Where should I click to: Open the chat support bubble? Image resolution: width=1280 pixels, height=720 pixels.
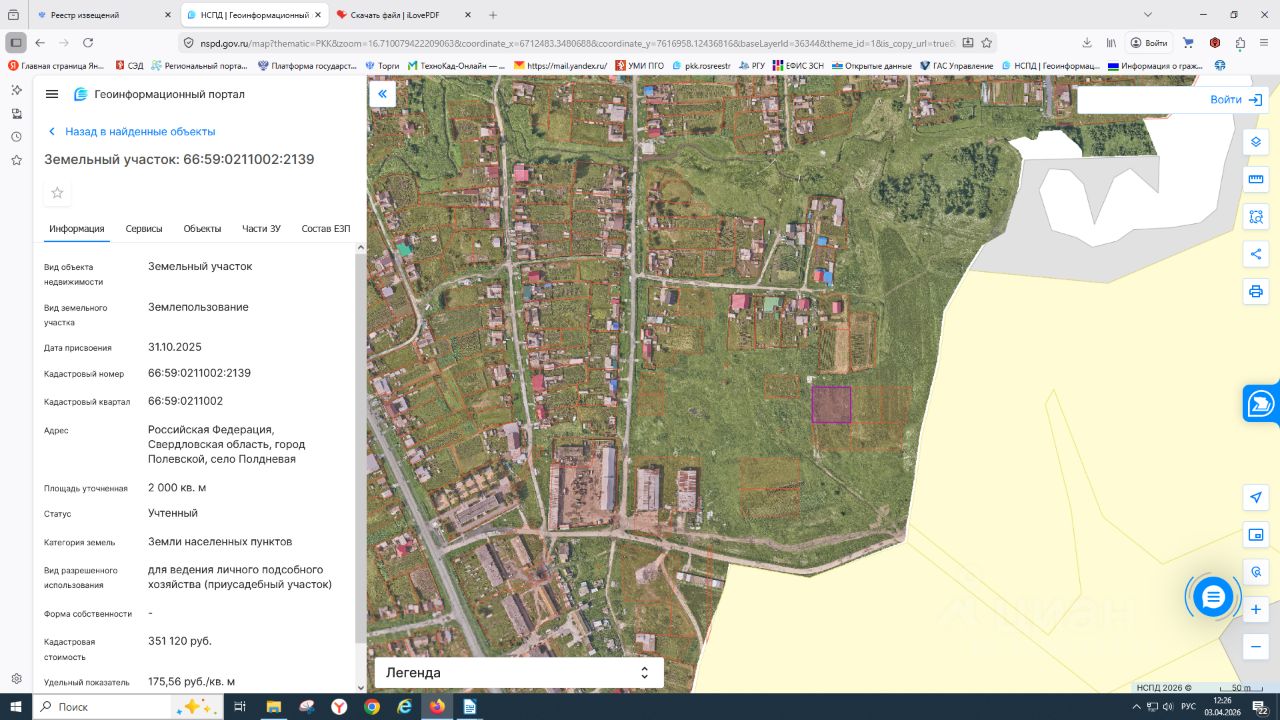(x=1213, y=597)
